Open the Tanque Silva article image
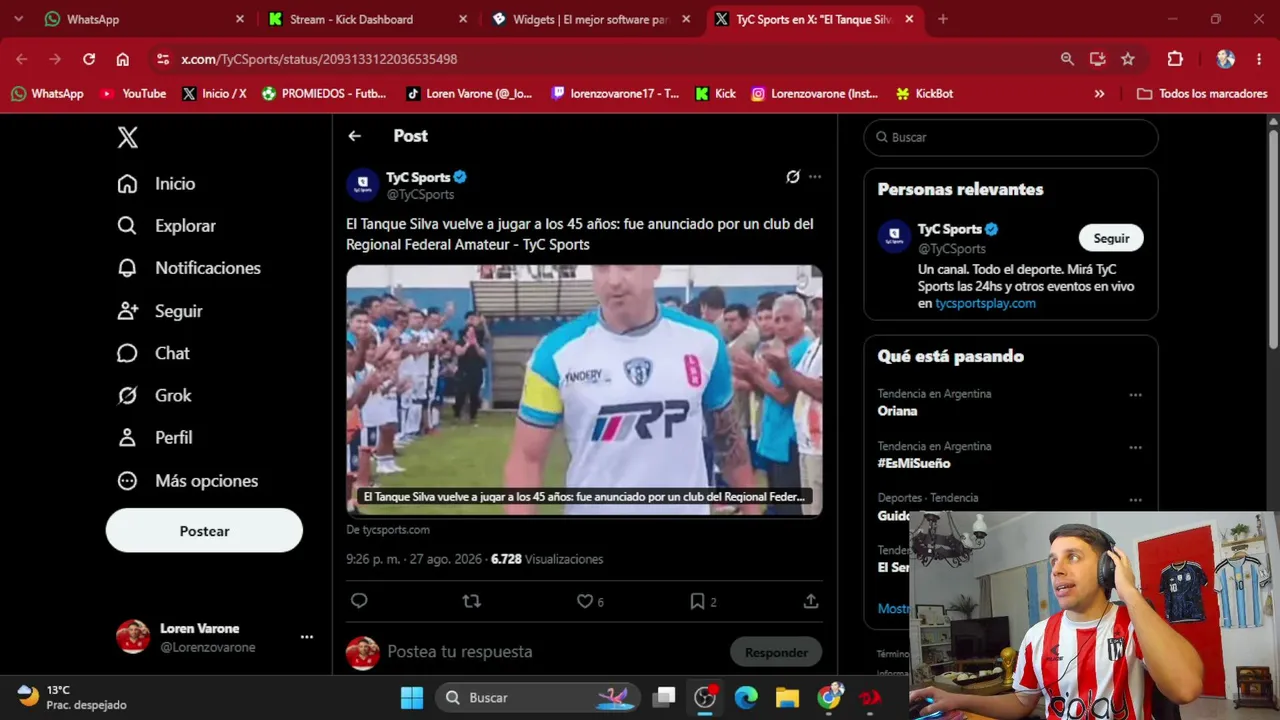Image resolution: width=1280 pixels, height=720 pixels. pos(584,390)
